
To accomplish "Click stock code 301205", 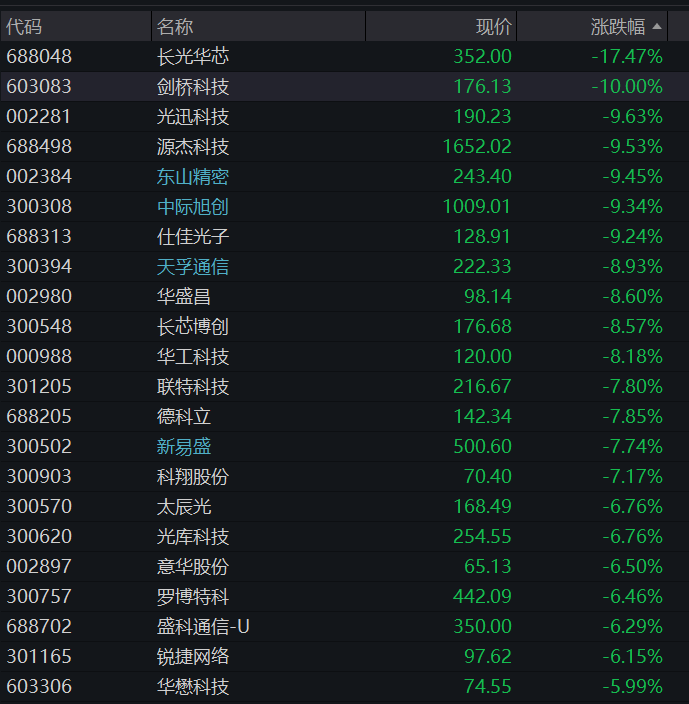I will (x=39, y=387).
